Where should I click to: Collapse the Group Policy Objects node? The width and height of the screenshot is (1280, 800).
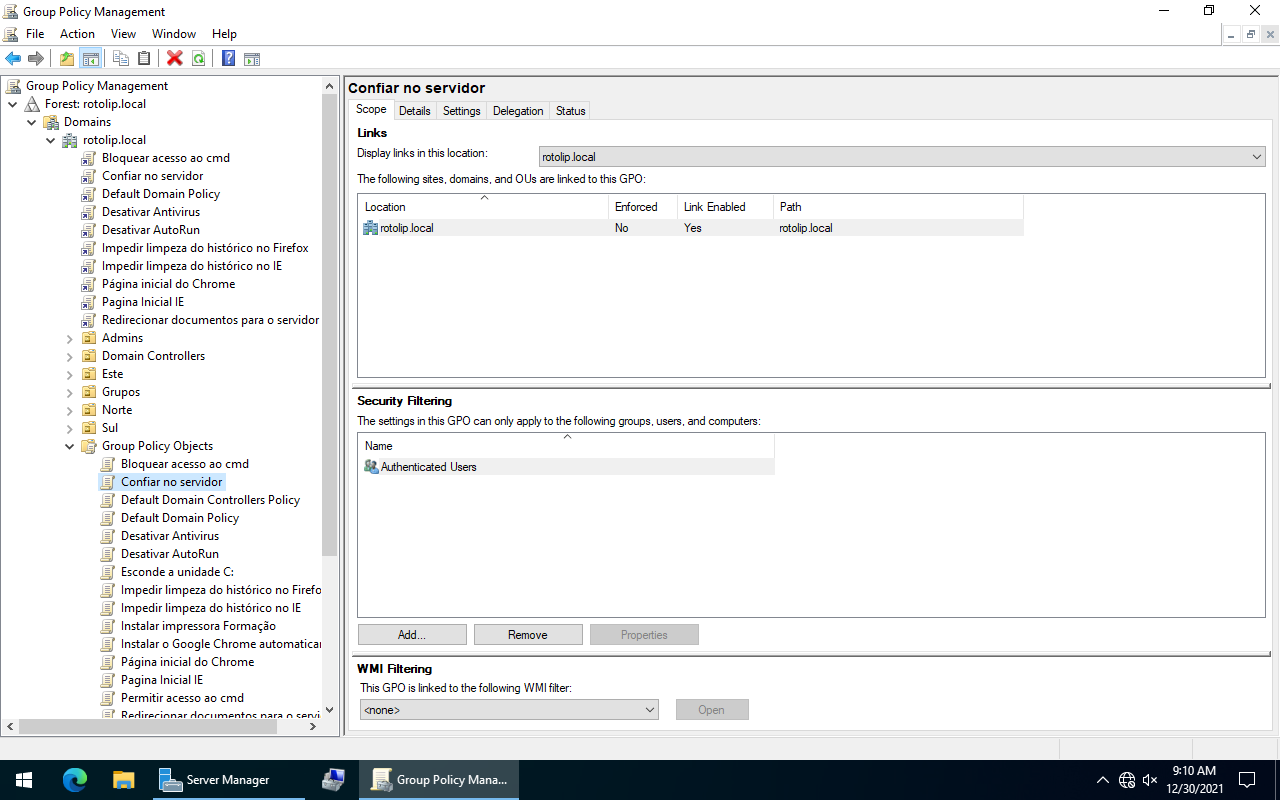pos(70,446)
